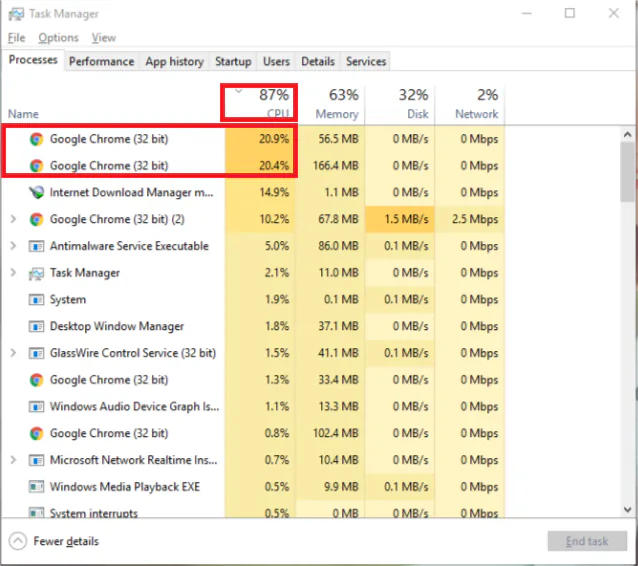Image resolution: width=638 pixels, height=566 pixels.
Task: Click the Task Manager process row icon
Action: 36,273
